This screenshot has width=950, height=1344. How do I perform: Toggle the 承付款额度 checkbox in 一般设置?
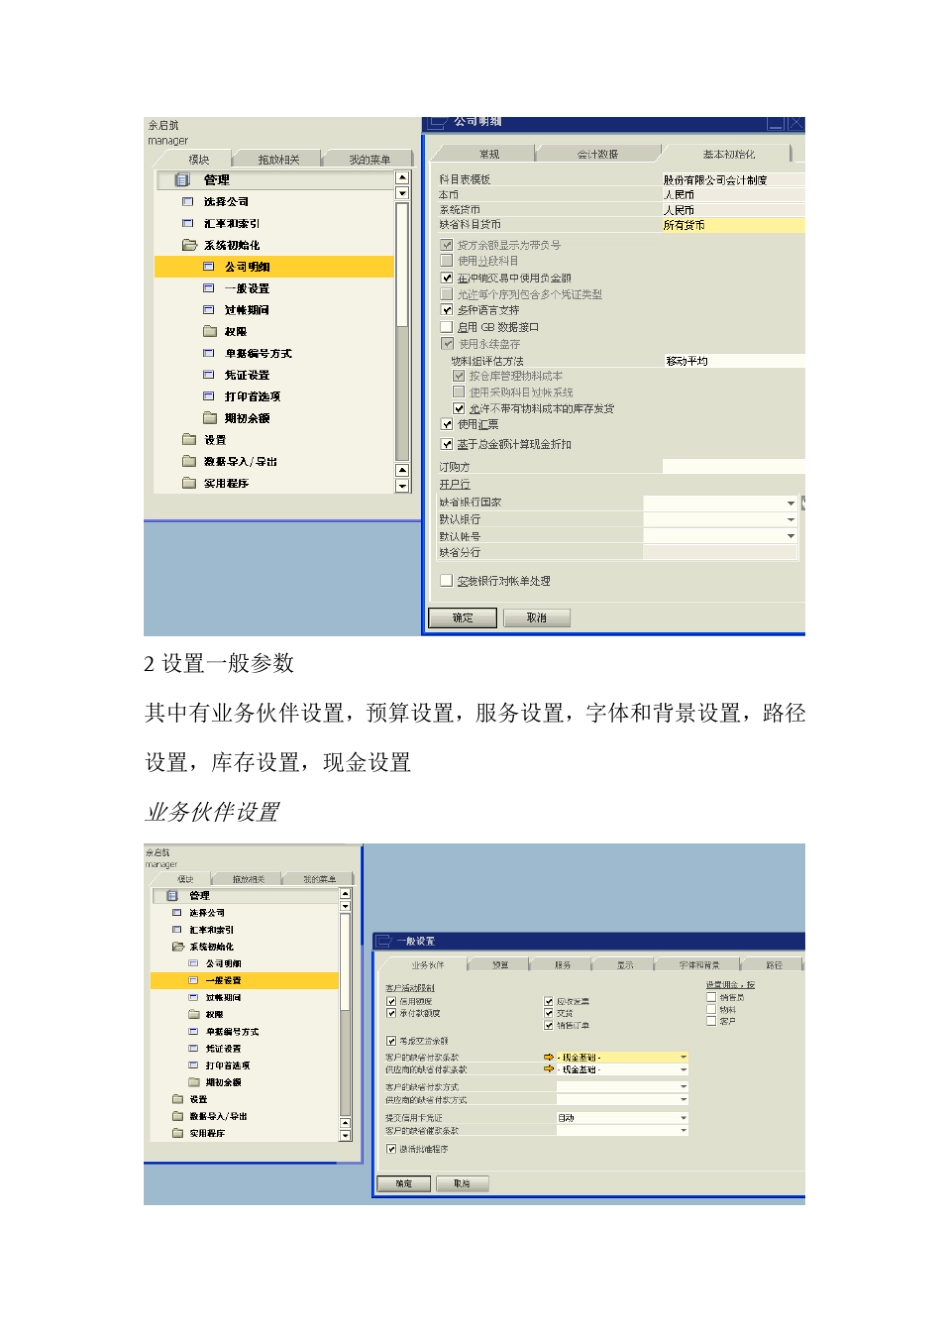click(391, 1013)
